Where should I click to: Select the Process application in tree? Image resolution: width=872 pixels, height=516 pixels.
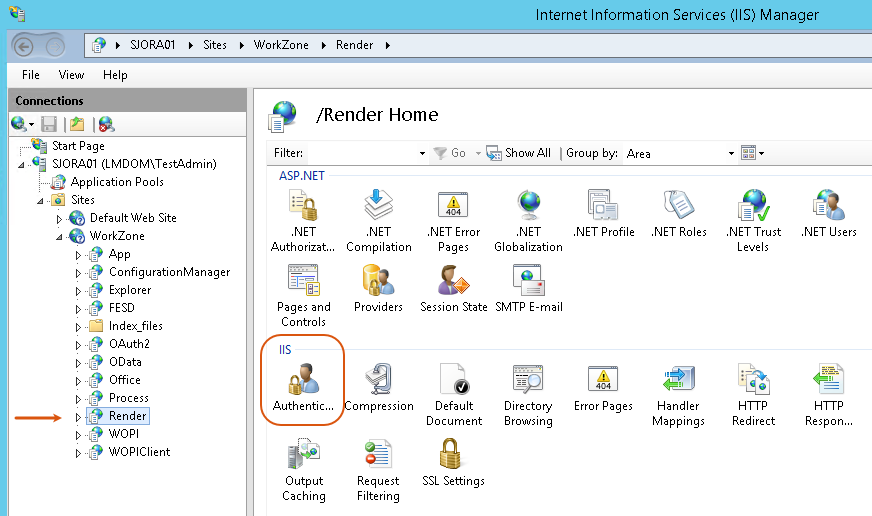[x=128, y=398]
